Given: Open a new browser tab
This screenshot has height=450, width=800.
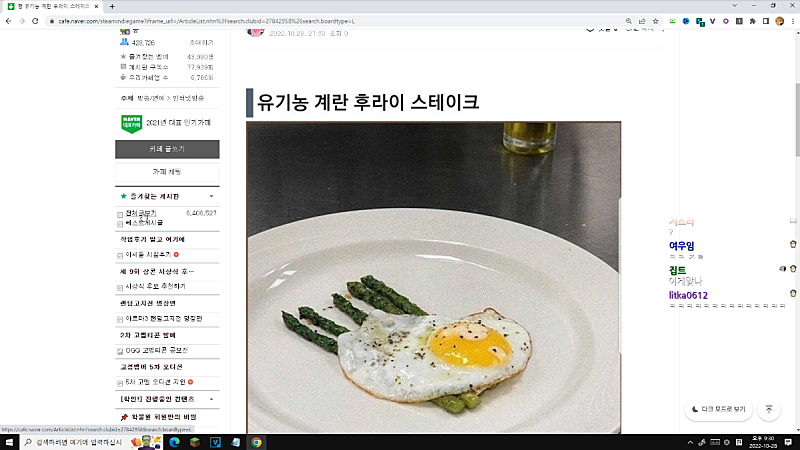Looking at the screenshot, I should click(112, 7).
